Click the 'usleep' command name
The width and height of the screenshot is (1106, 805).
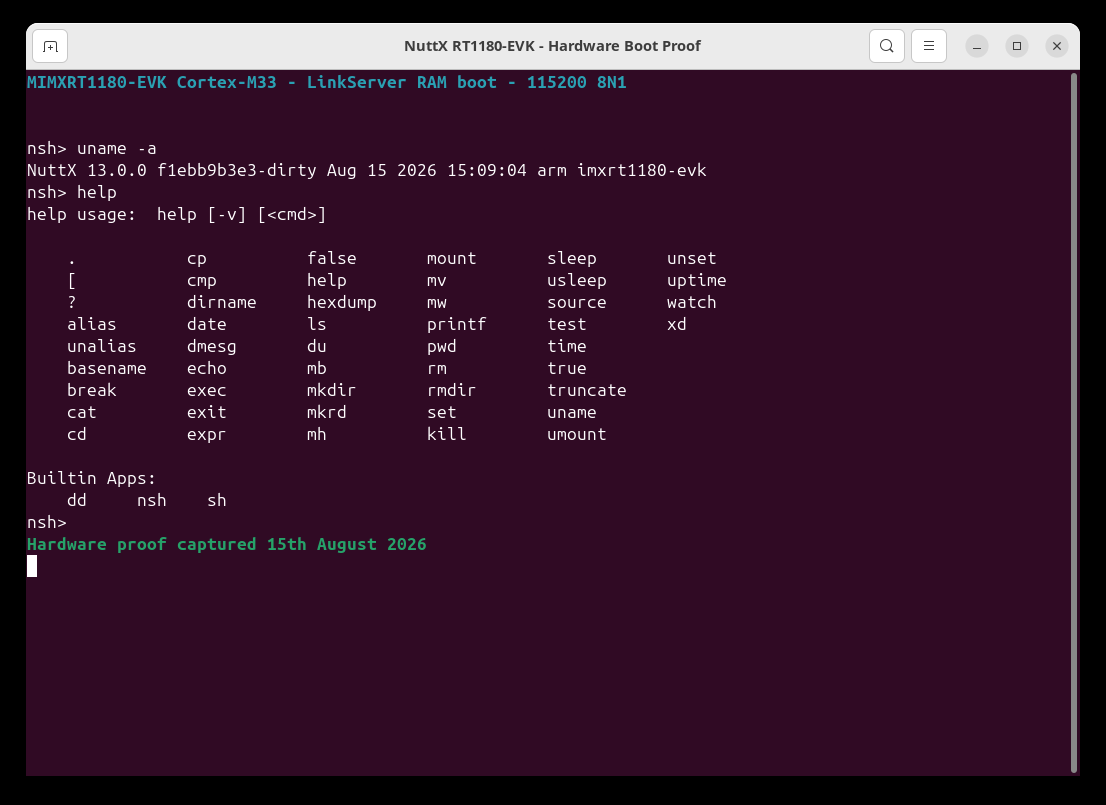pyautogui.click(x=577, y=280)
